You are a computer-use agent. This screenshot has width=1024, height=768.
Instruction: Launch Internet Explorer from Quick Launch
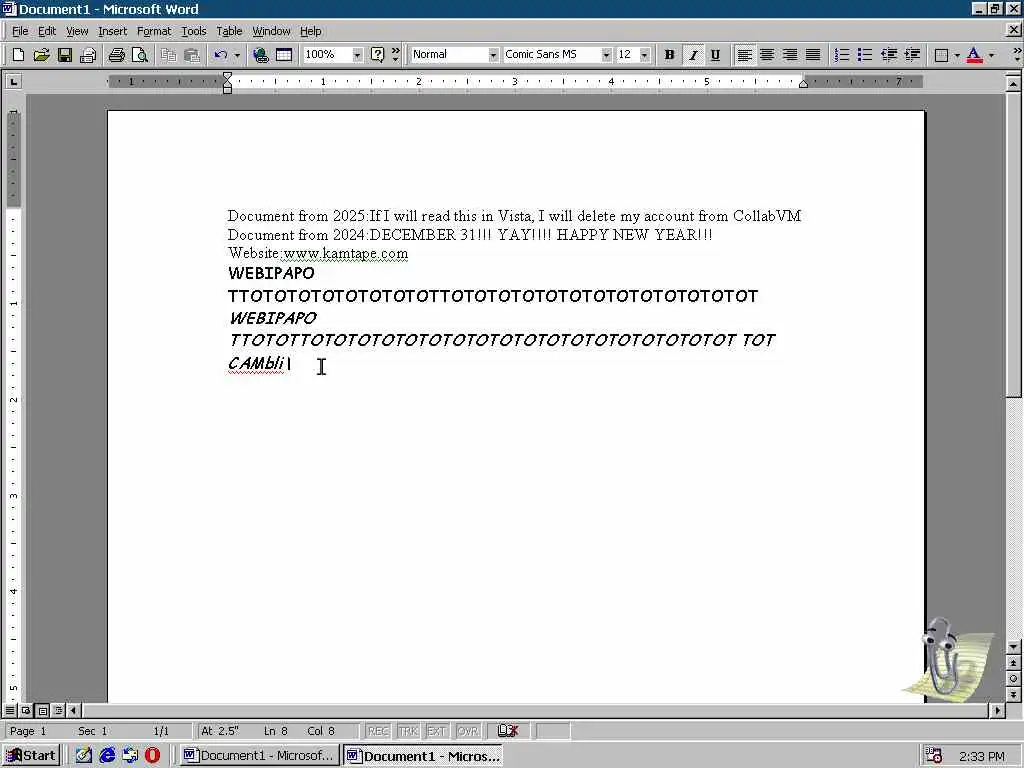[107, 756]
